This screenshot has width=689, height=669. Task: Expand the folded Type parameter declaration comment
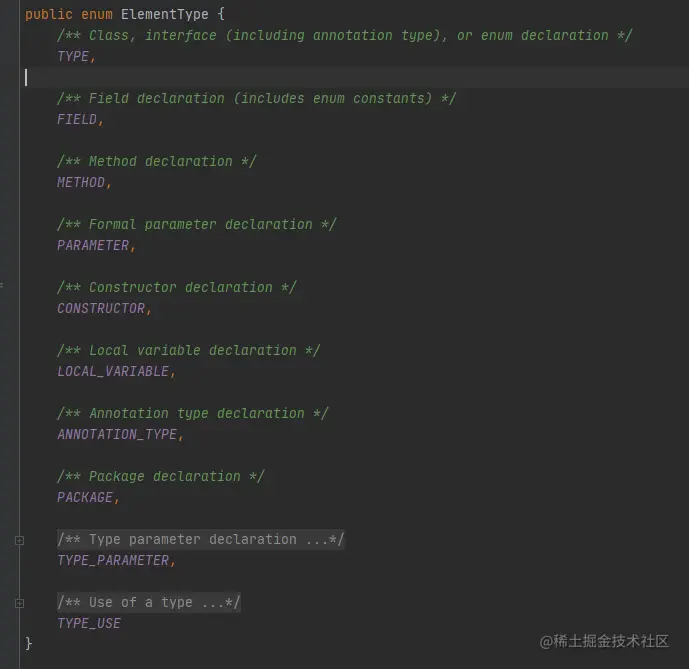tap(200, 540)
